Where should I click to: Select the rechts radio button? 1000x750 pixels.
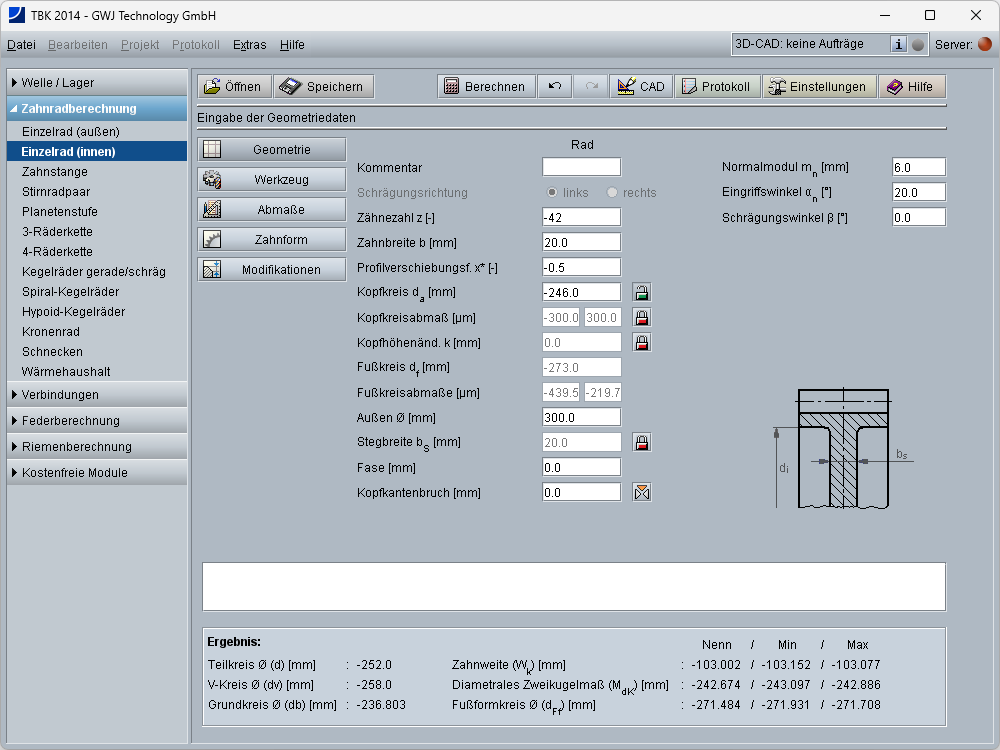point(612,192)
